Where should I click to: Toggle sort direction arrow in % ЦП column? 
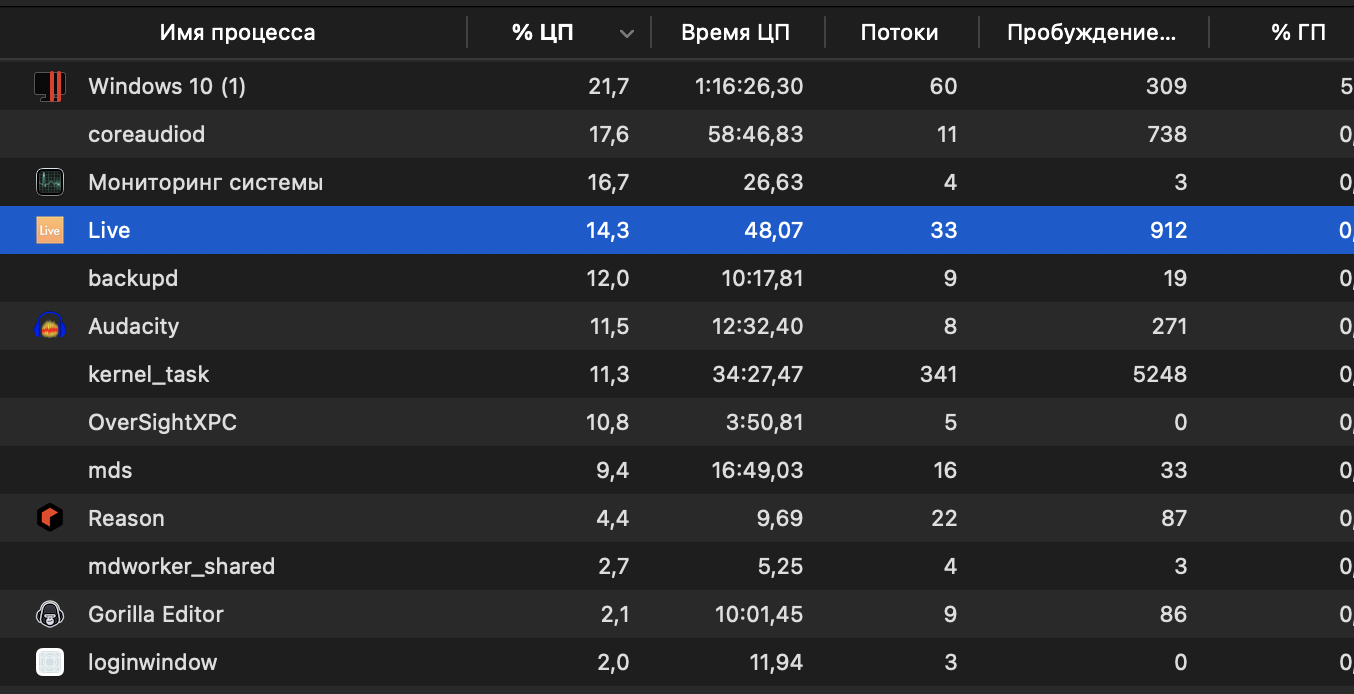(627, 34)
